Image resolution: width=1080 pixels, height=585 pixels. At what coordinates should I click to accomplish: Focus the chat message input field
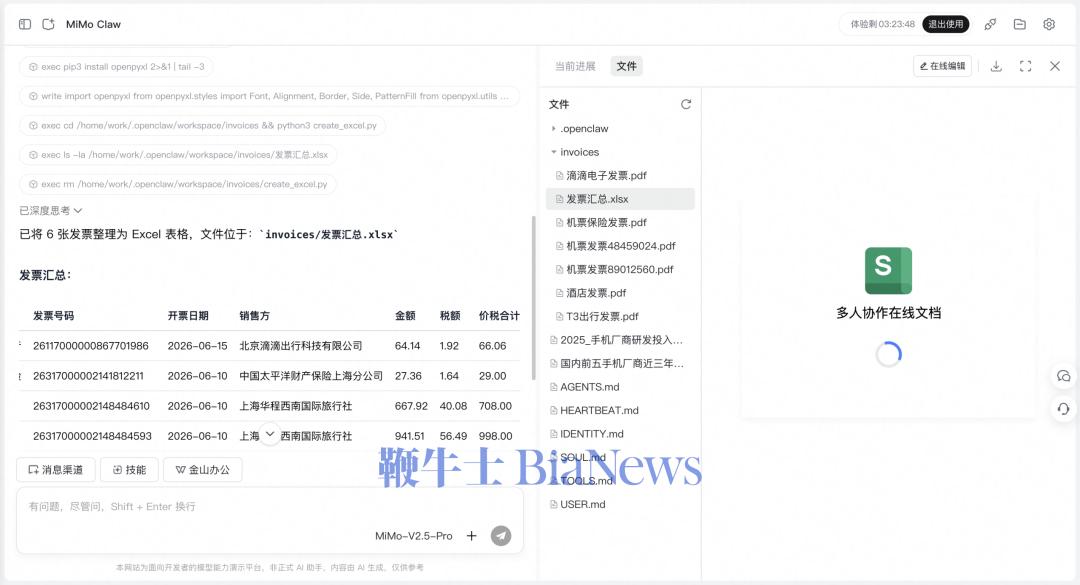[x=269, y=506]
